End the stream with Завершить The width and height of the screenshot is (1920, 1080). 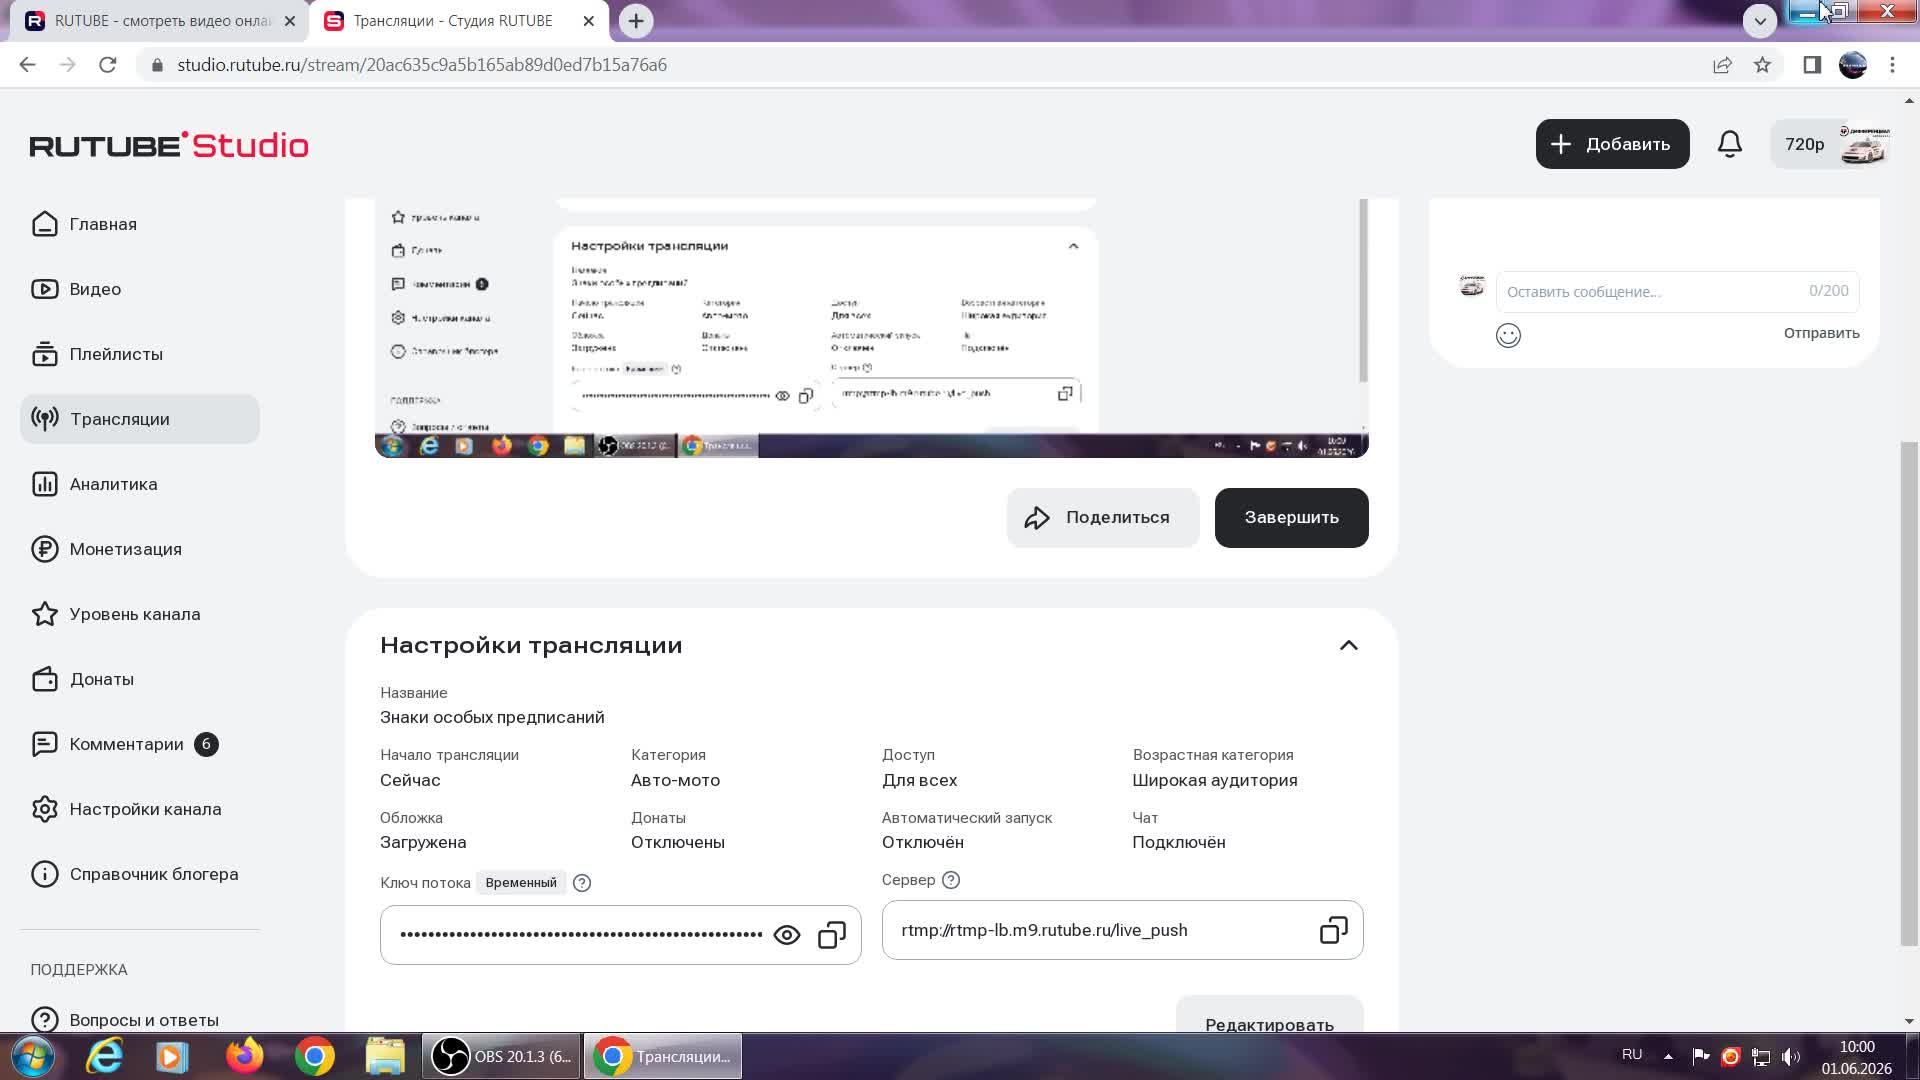(x=1291, y=518)
